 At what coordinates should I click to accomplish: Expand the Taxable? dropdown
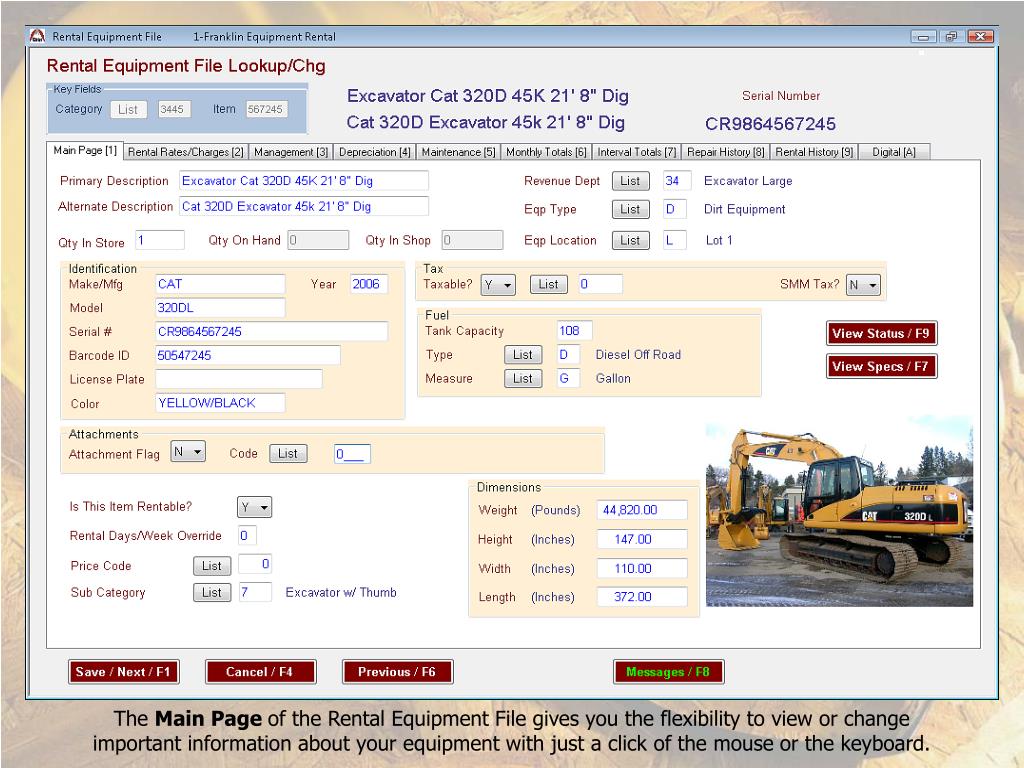[x=498, y=285]
